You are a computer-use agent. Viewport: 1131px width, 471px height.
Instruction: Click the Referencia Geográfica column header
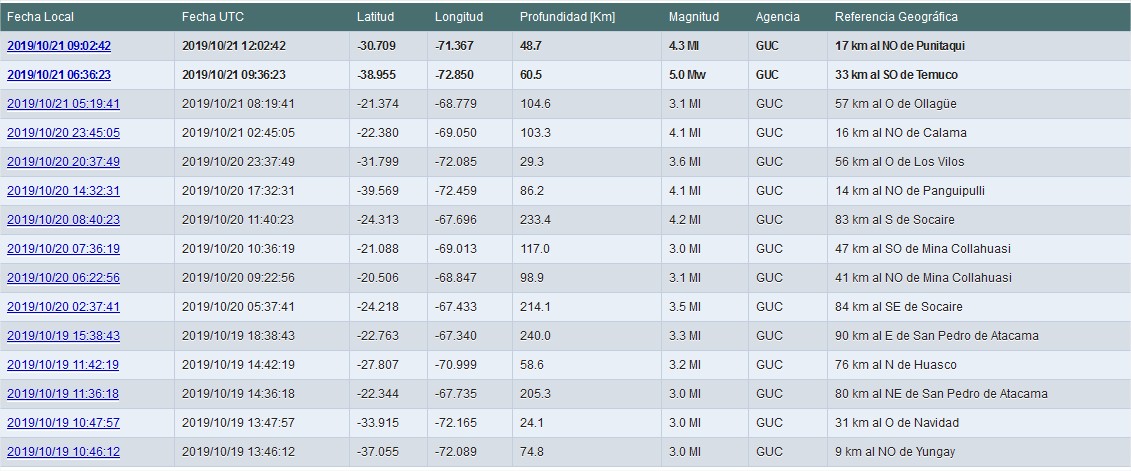(897, 17)
